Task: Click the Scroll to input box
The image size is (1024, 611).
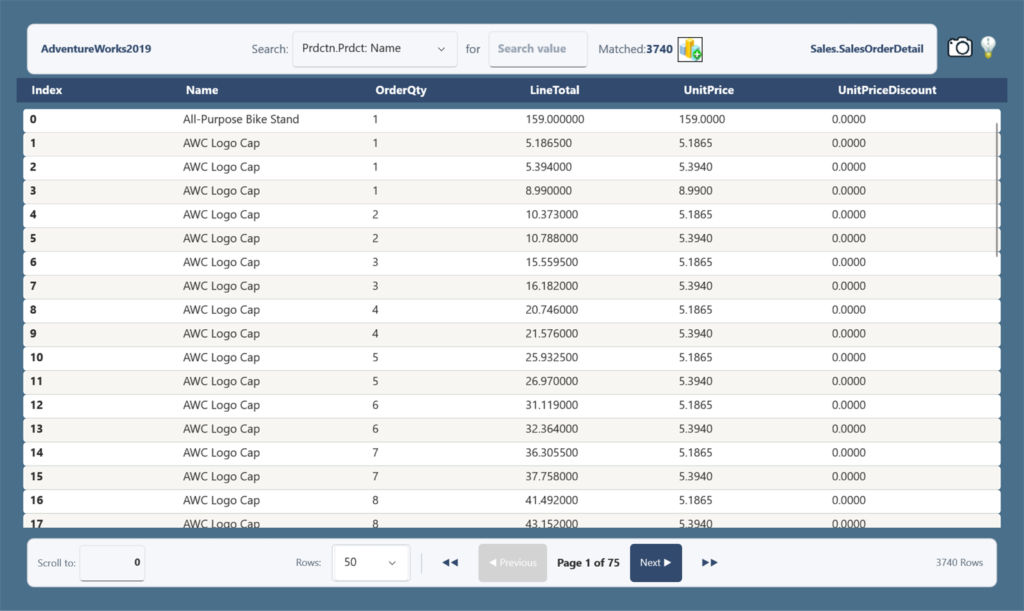Action: tap(112, 563)
